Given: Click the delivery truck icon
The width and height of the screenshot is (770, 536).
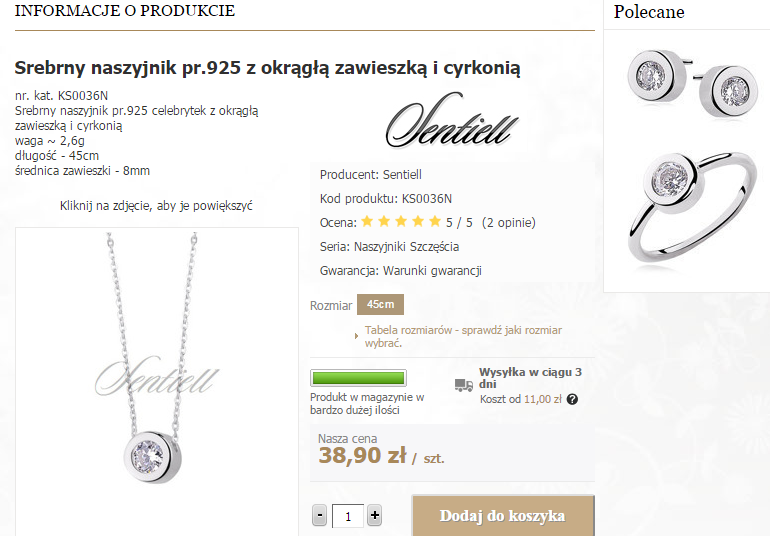Looking at the screenshot, I should click(463, 385).
